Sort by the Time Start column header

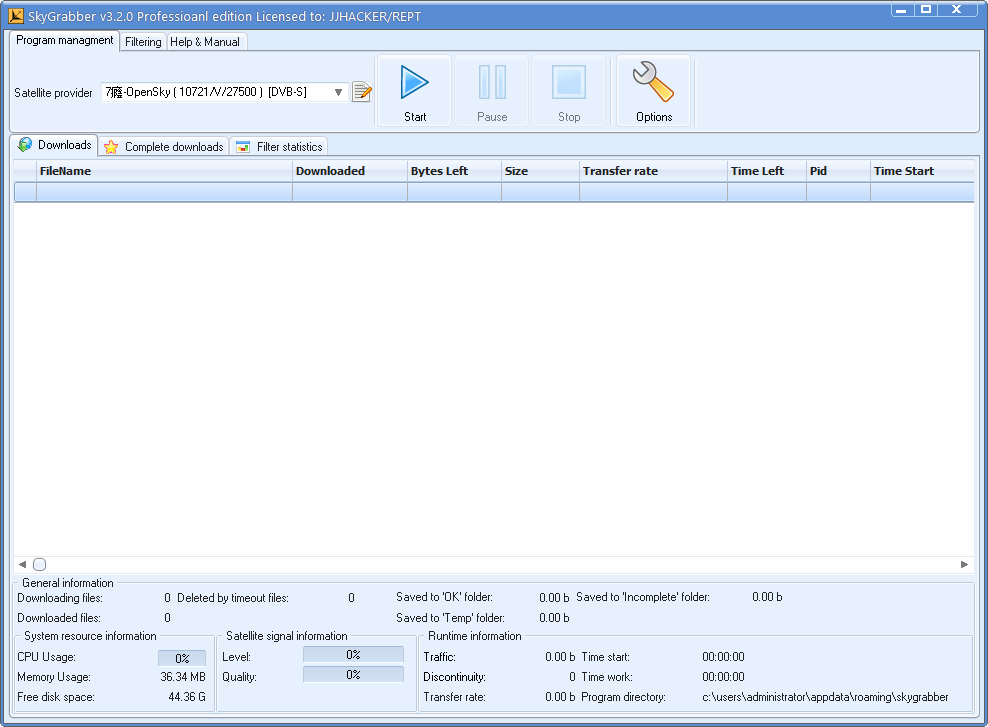tap(922, 171)
